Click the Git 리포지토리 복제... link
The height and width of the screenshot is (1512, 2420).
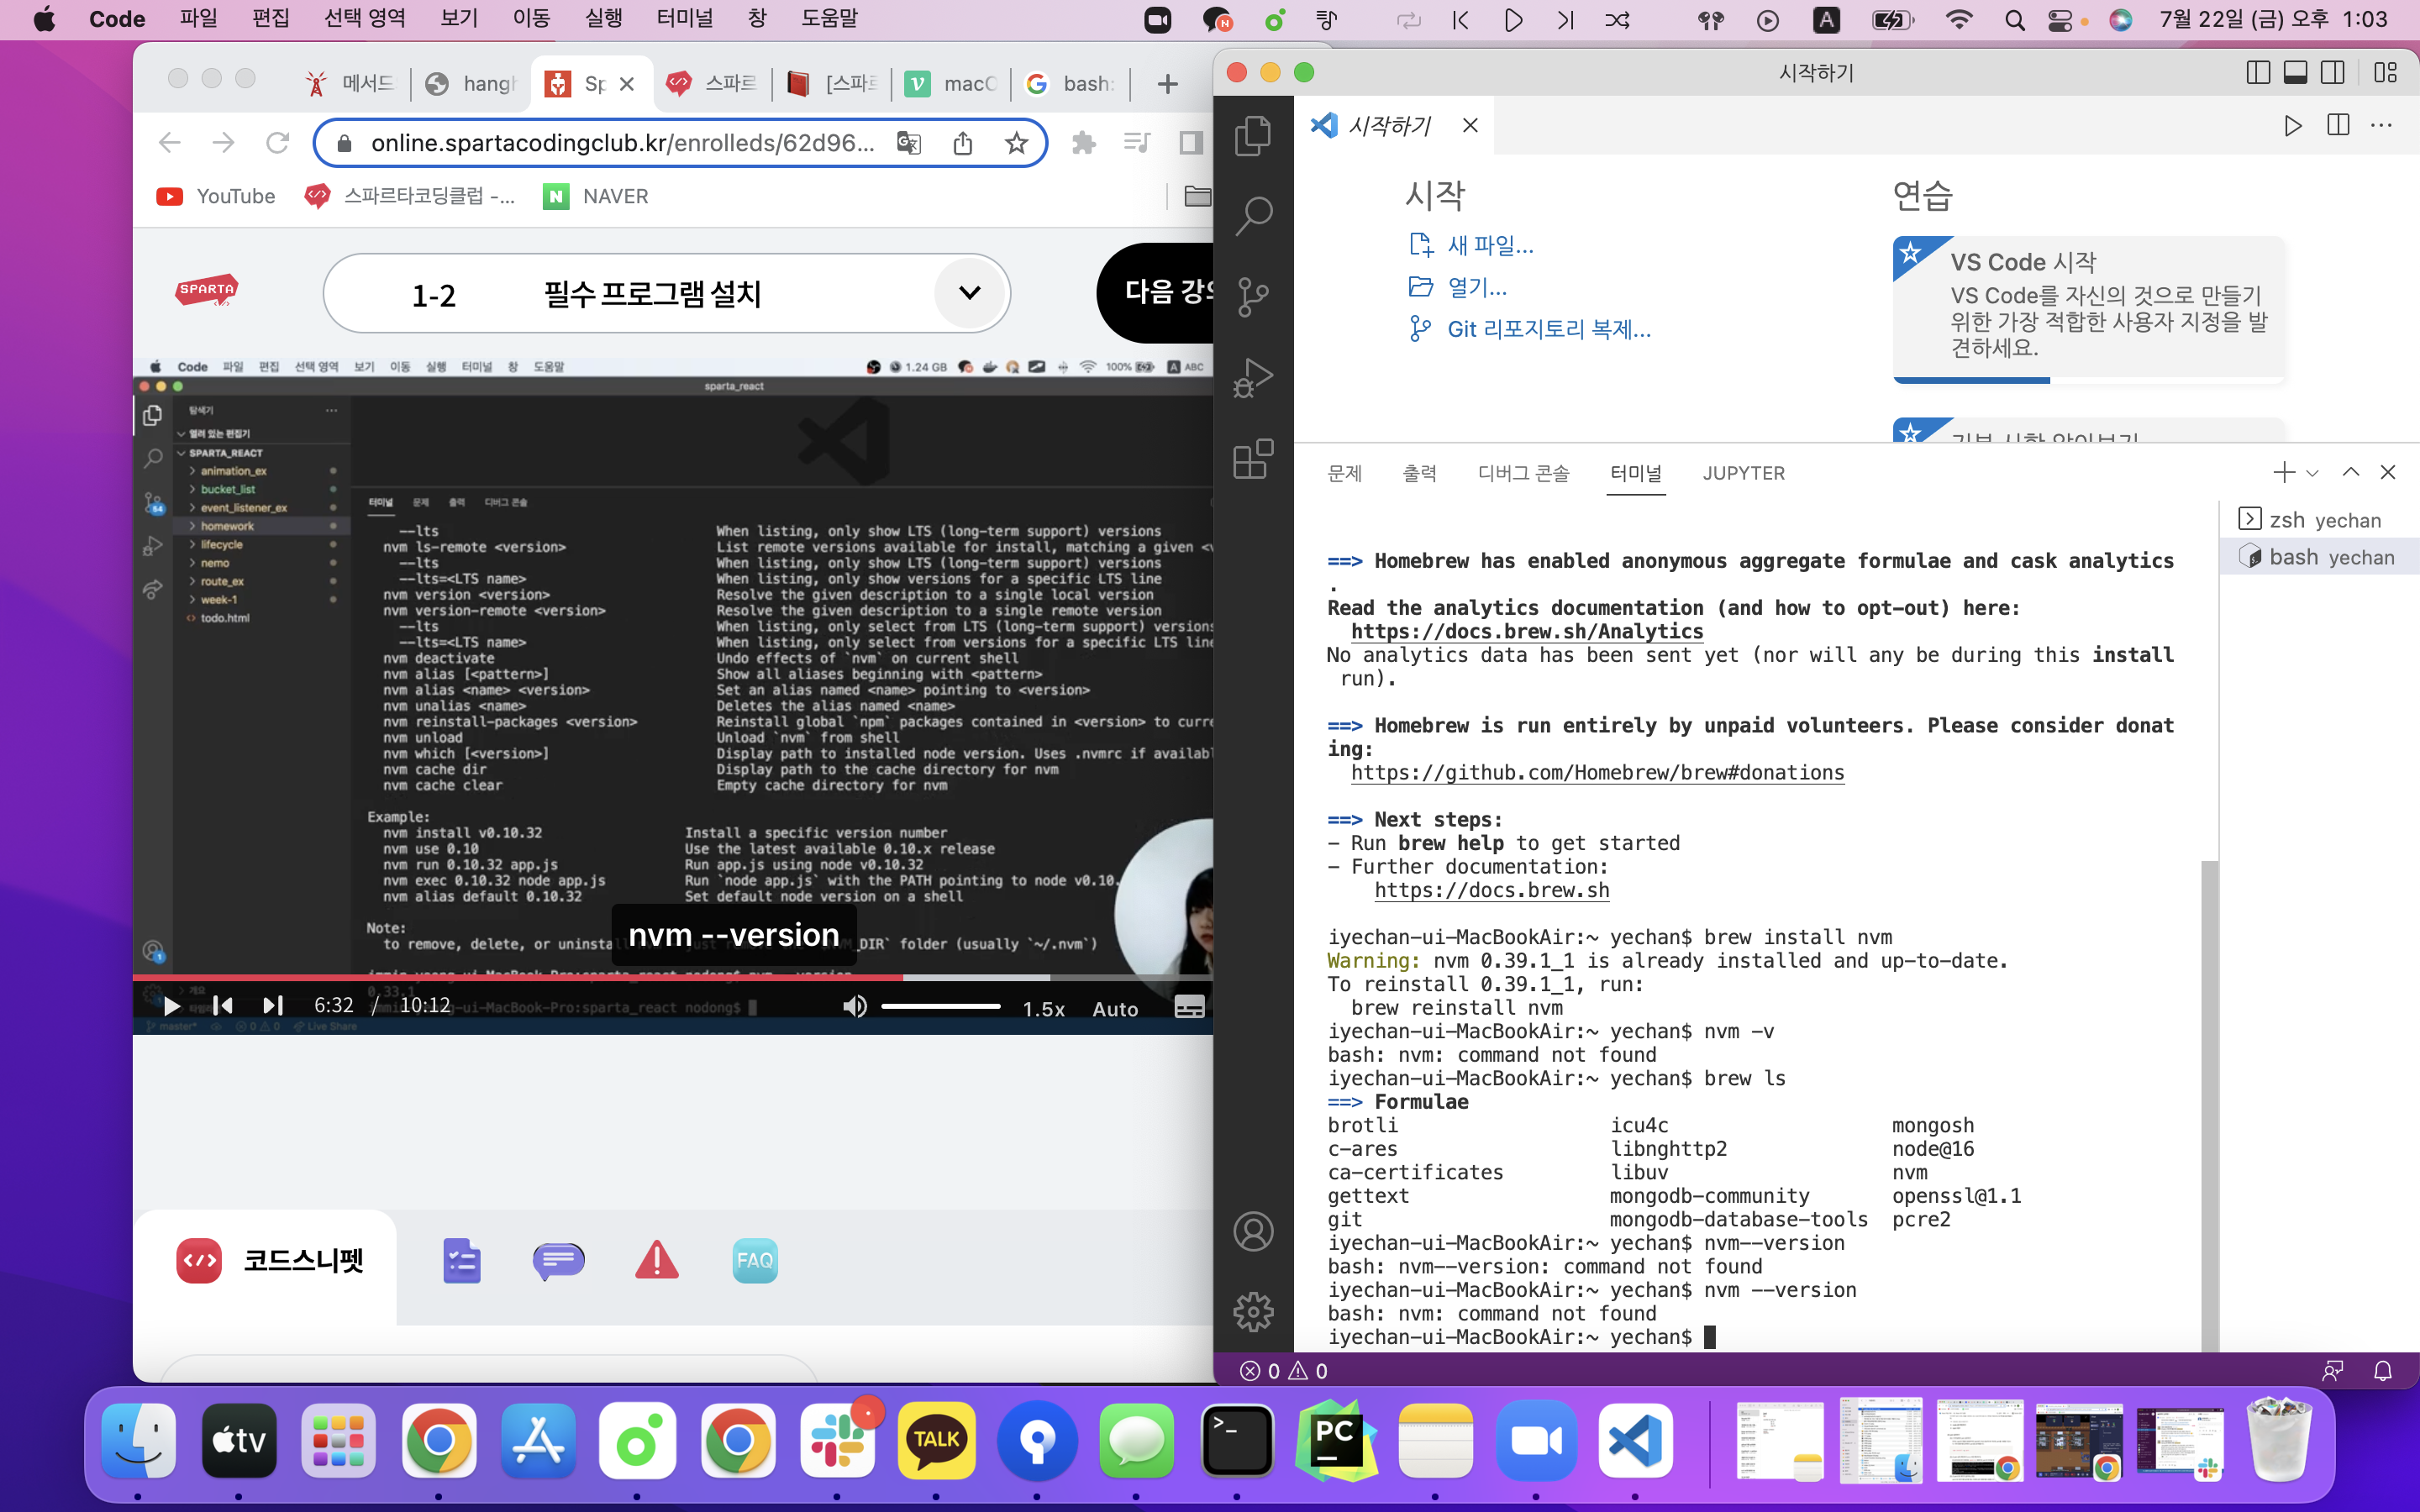pos(1549,329)
